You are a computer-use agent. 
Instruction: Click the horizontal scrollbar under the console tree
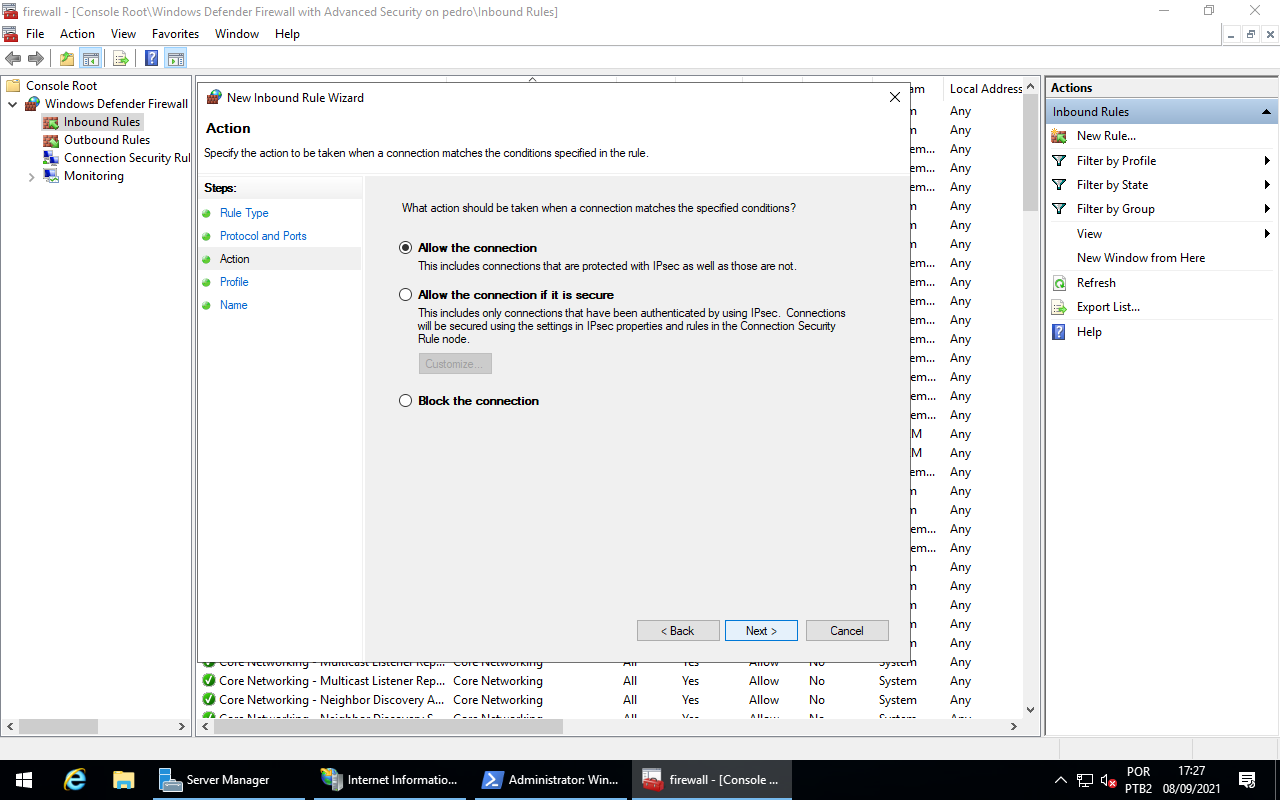(95, 727)
